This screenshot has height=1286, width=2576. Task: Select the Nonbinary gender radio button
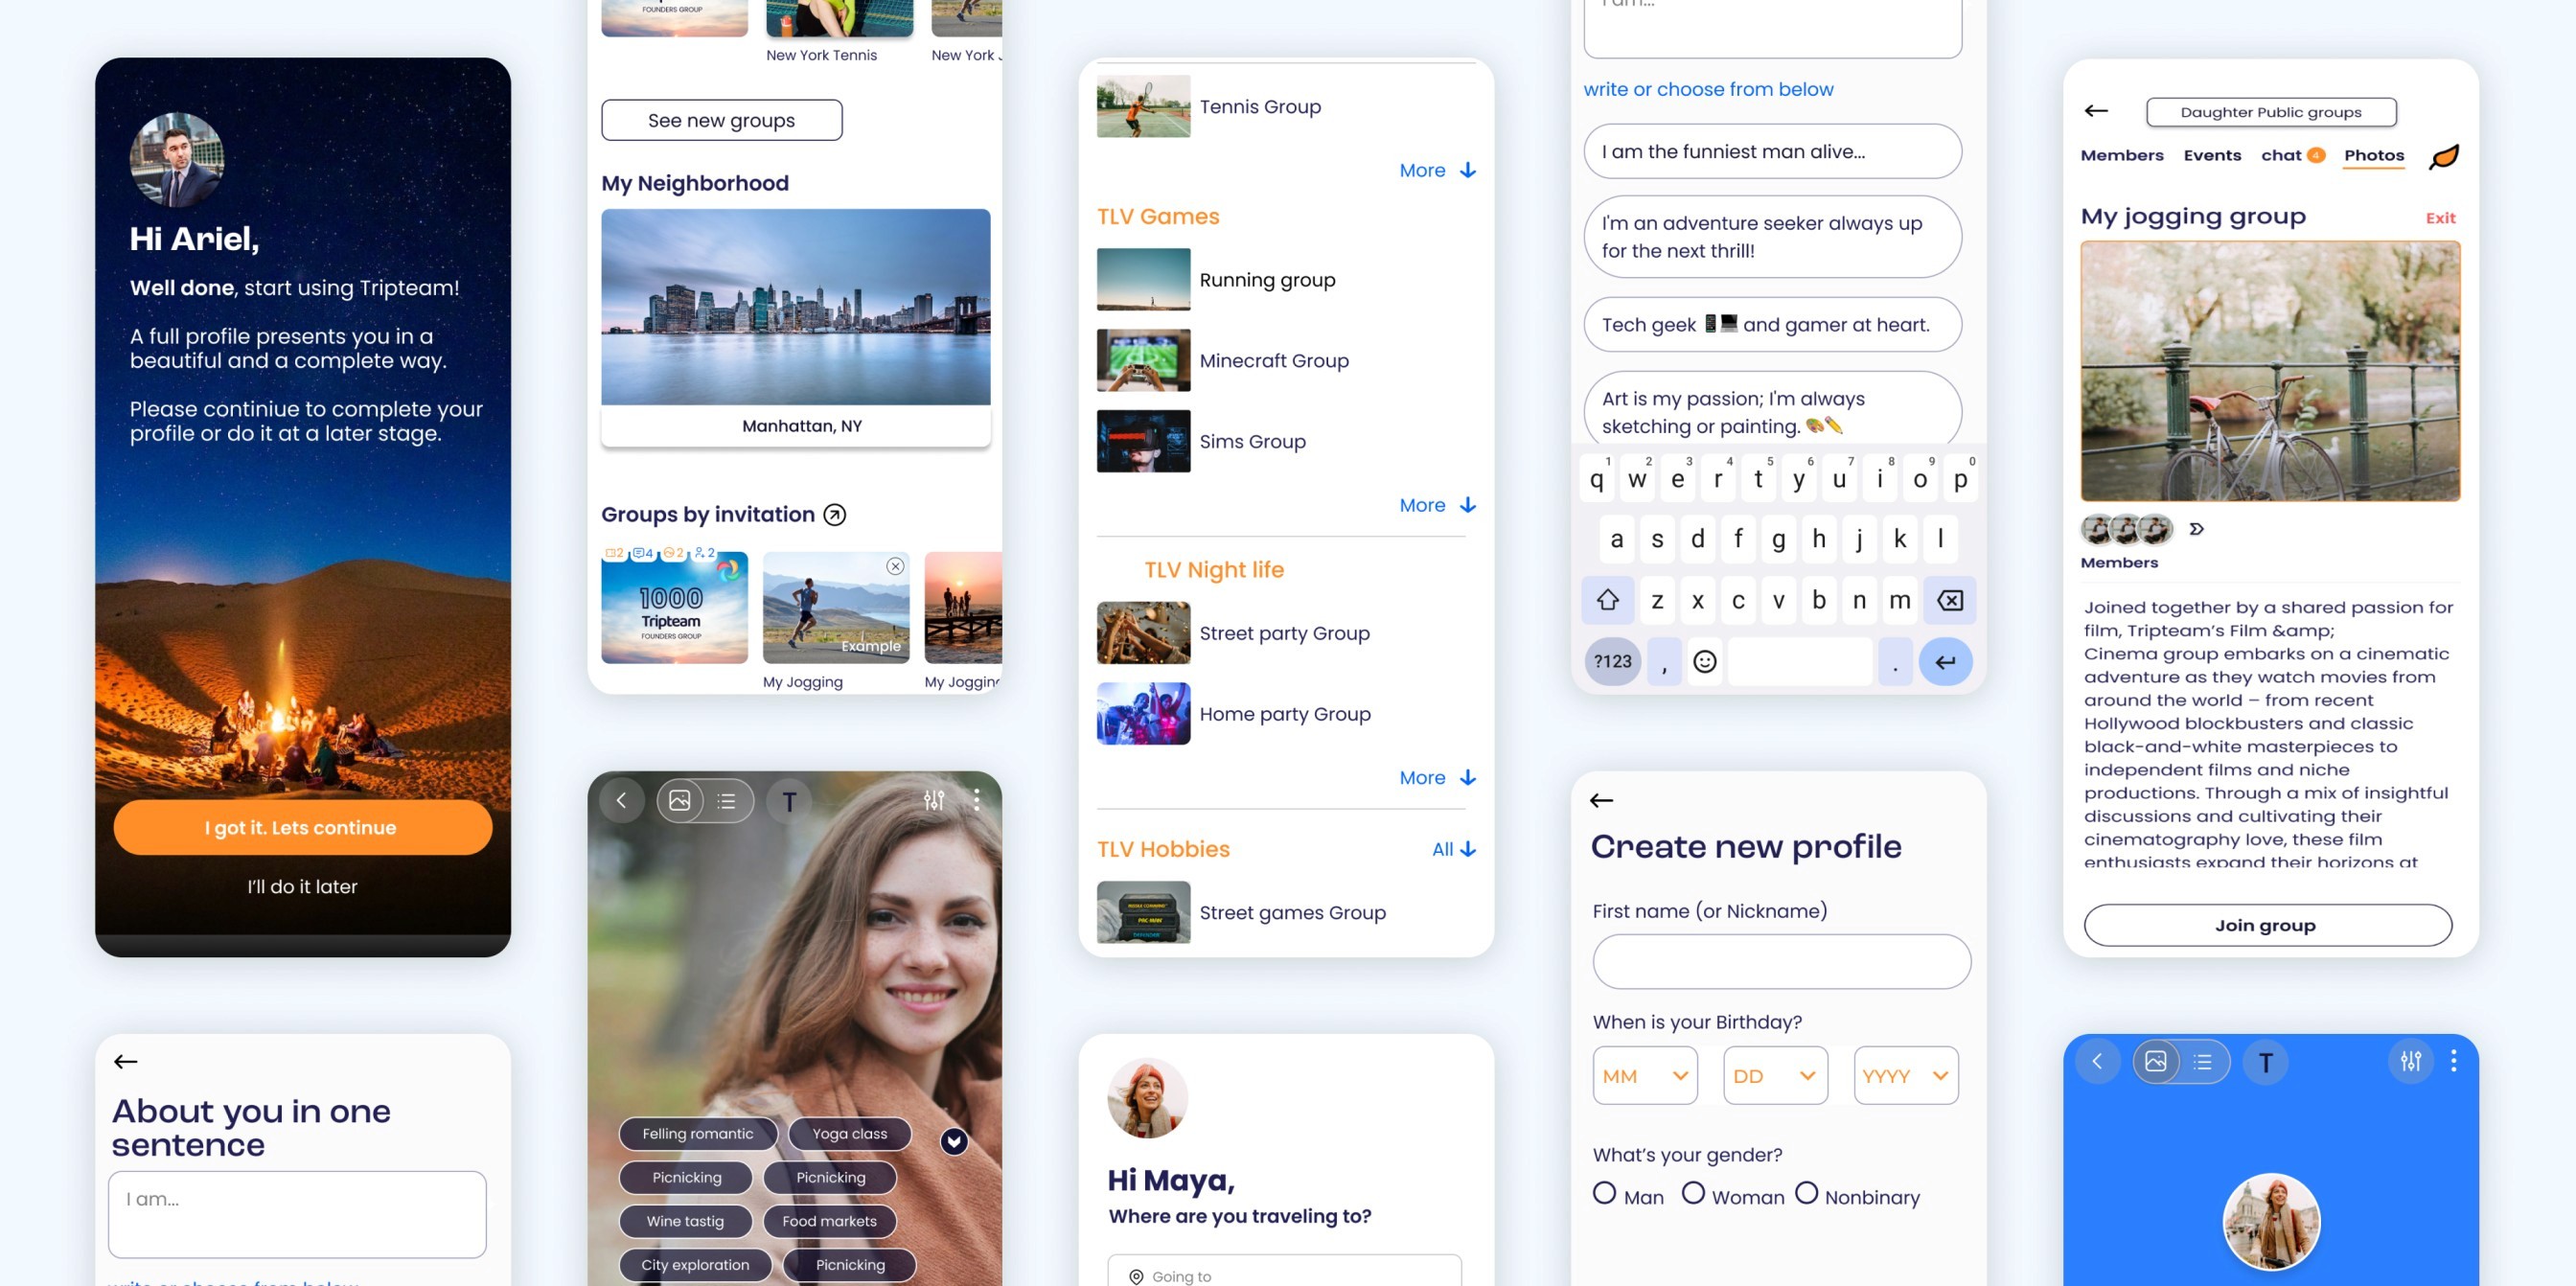point(1806,1193)
